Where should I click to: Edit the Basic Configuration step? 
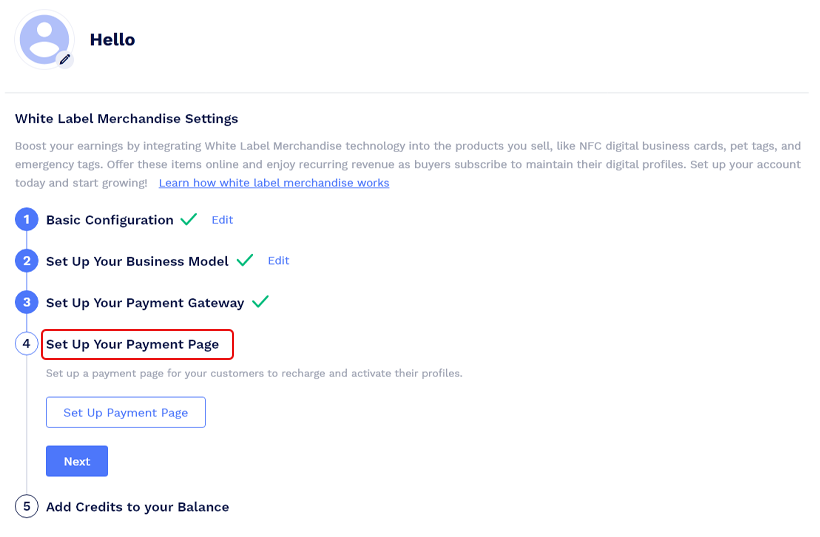click(x=222, y=220)
